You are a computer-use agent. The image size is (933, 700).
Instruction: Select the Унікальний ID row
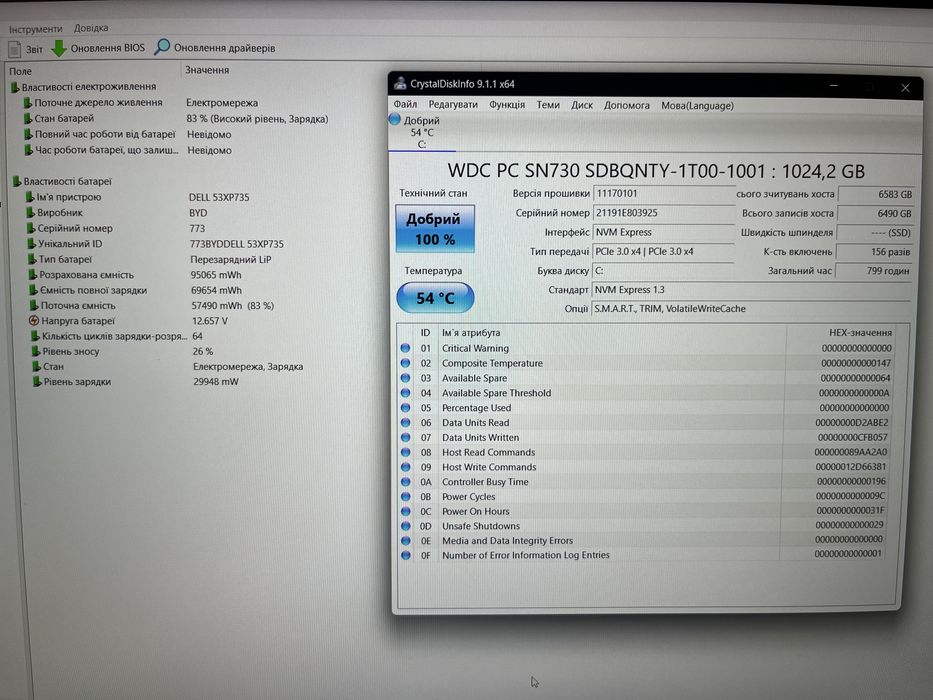point(155,244)
